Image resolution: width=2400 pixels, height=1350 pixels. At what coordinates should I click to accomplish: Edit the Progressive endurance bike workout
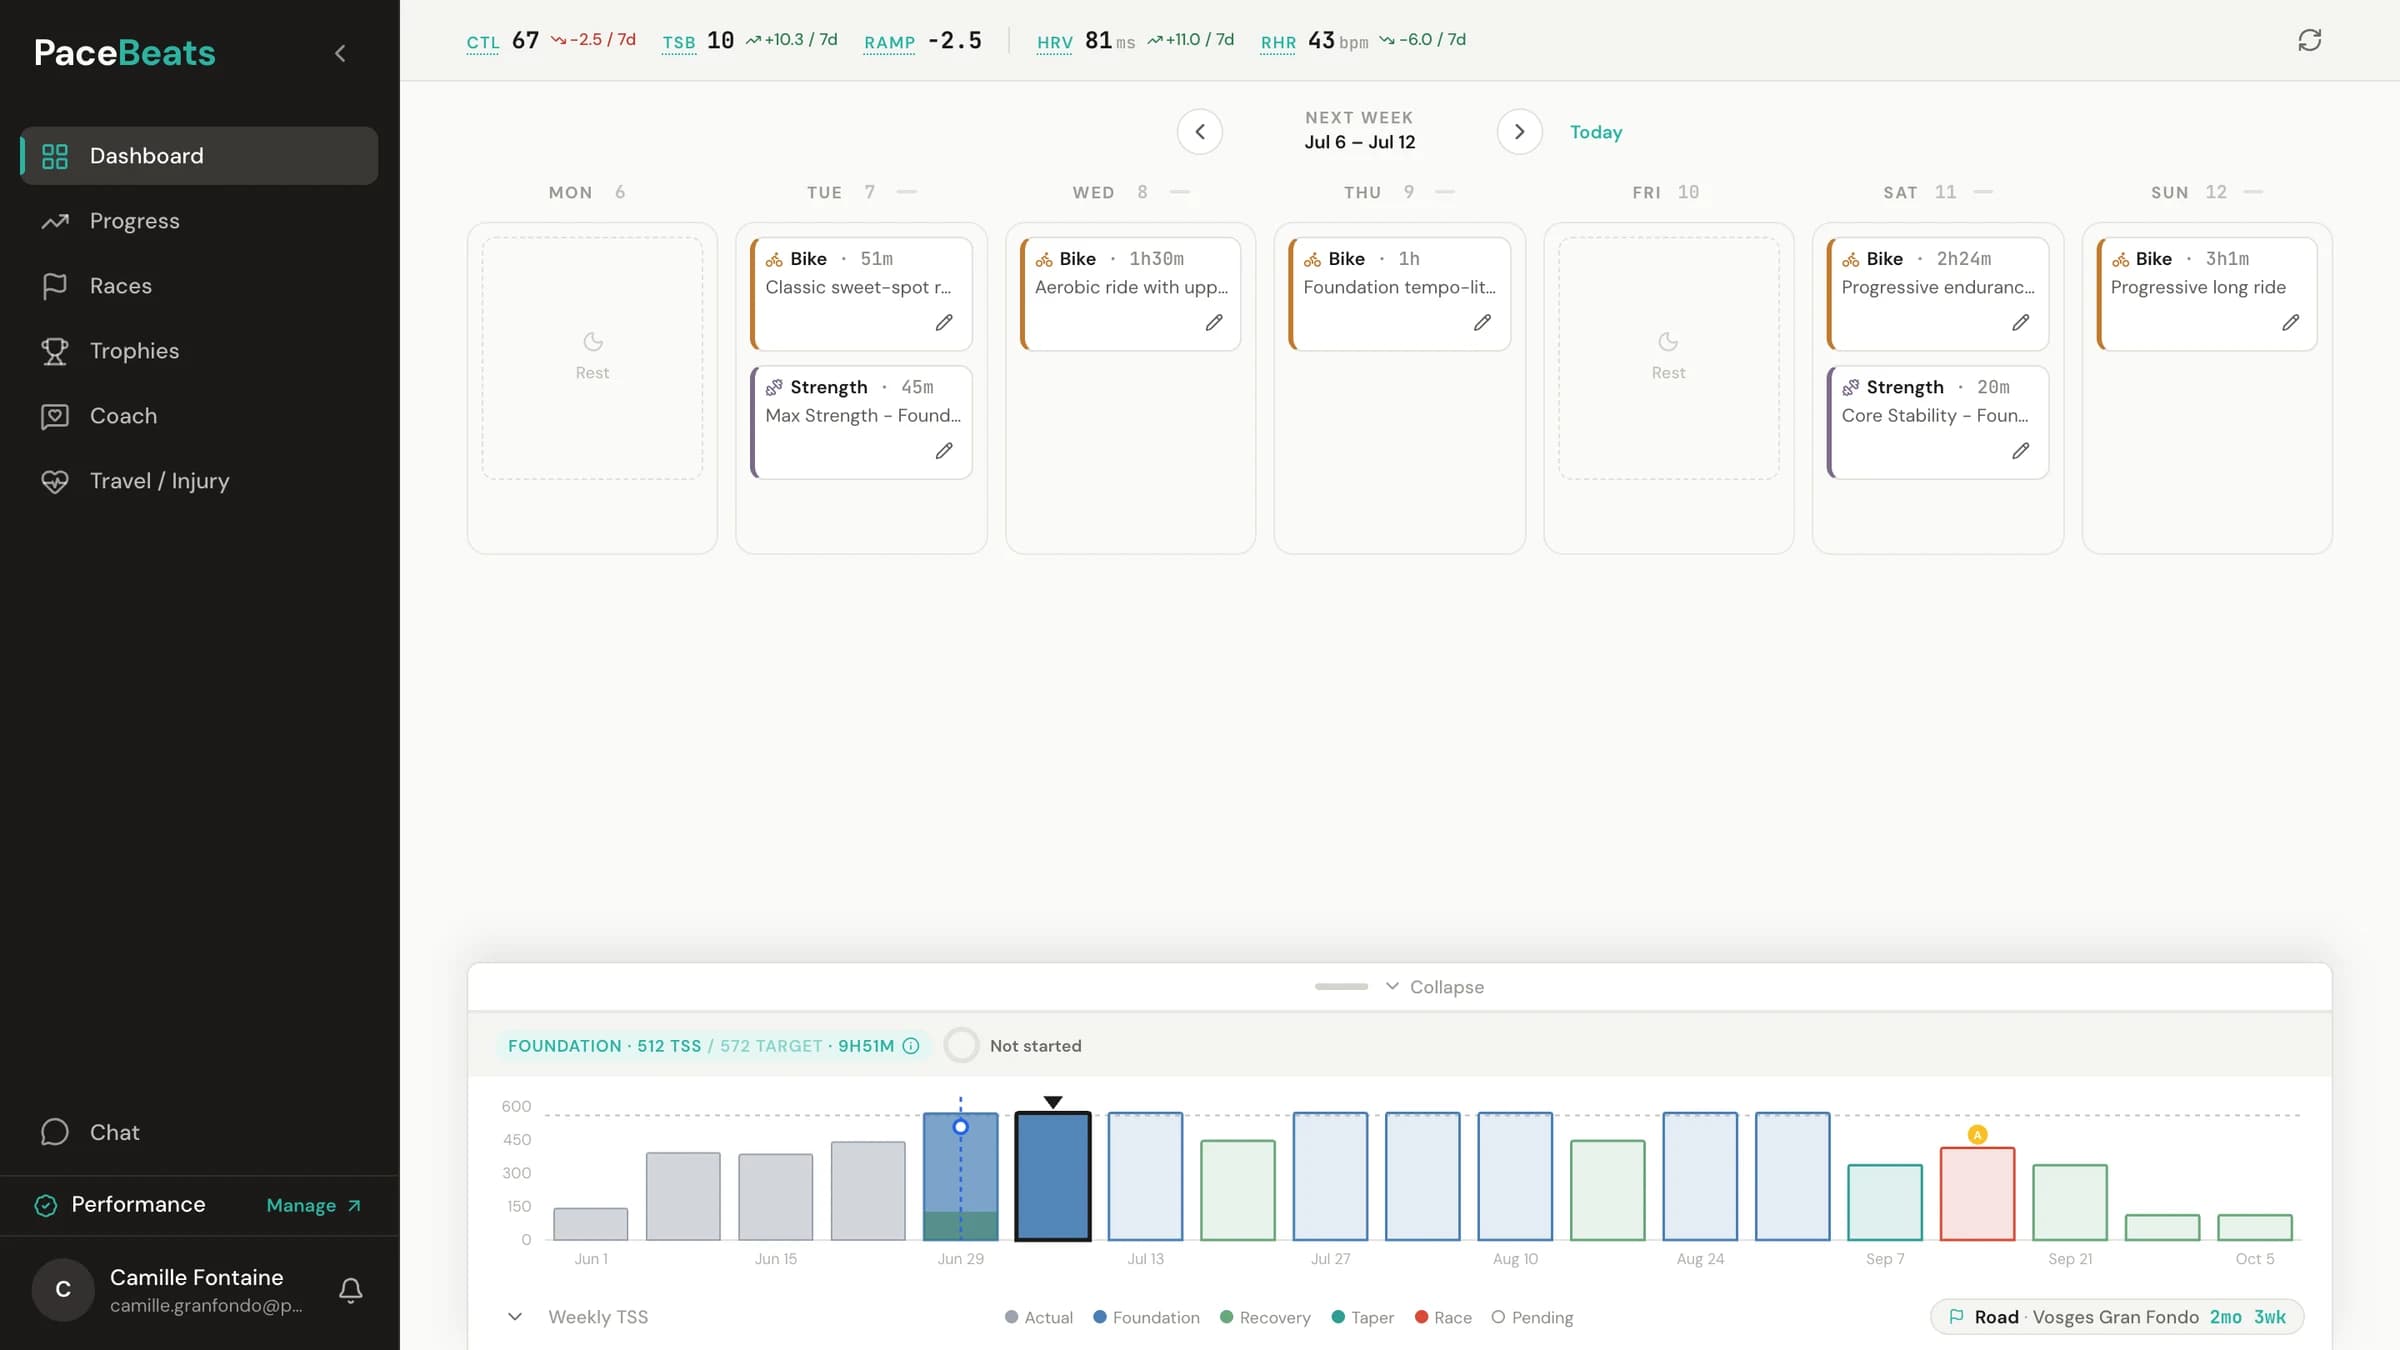[2021, 322]
